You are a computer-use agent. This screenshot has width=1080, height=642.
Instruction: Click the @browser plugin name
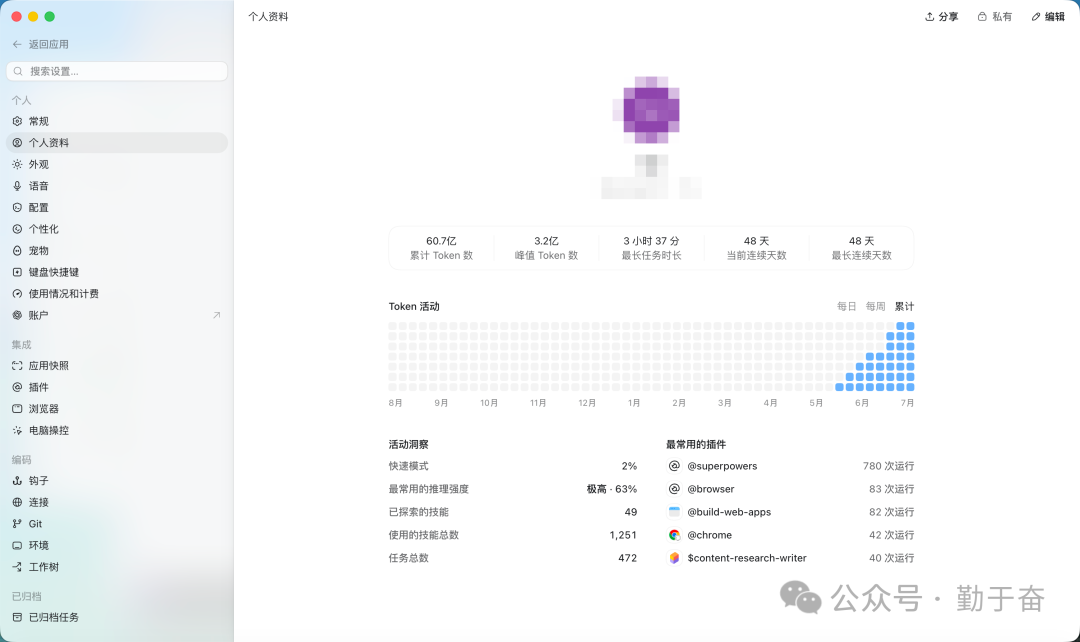click(711, 489)
